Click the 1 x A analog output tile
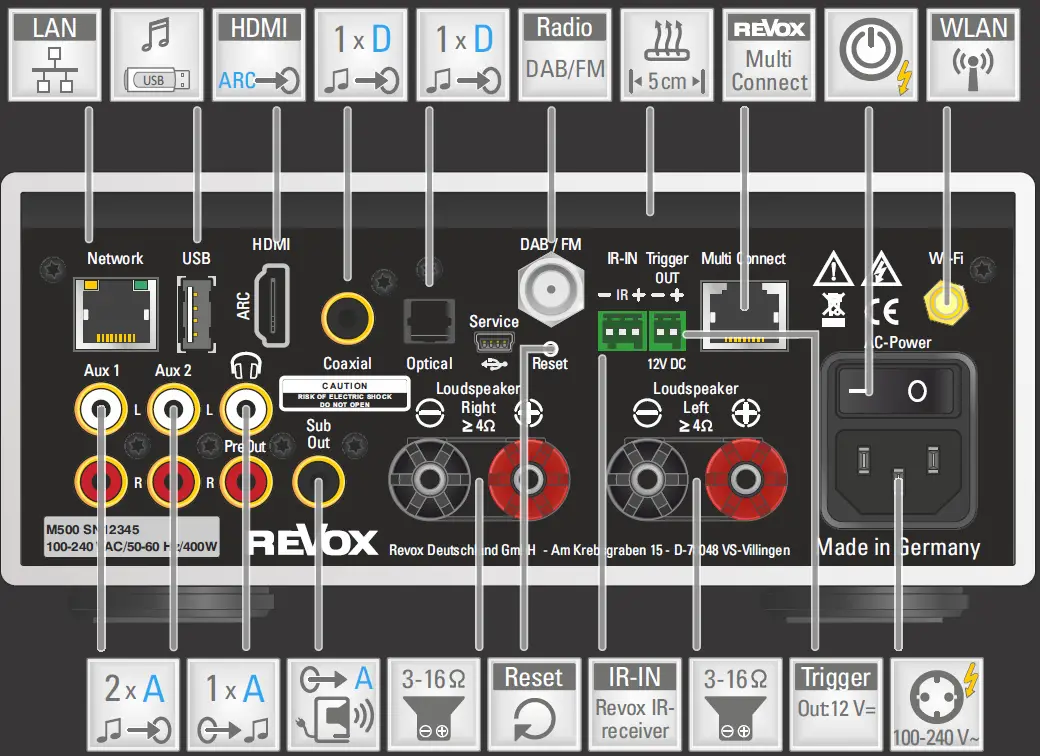This screenshot has height=756, width=1040. pyautogui.click(x=233, y=704)
